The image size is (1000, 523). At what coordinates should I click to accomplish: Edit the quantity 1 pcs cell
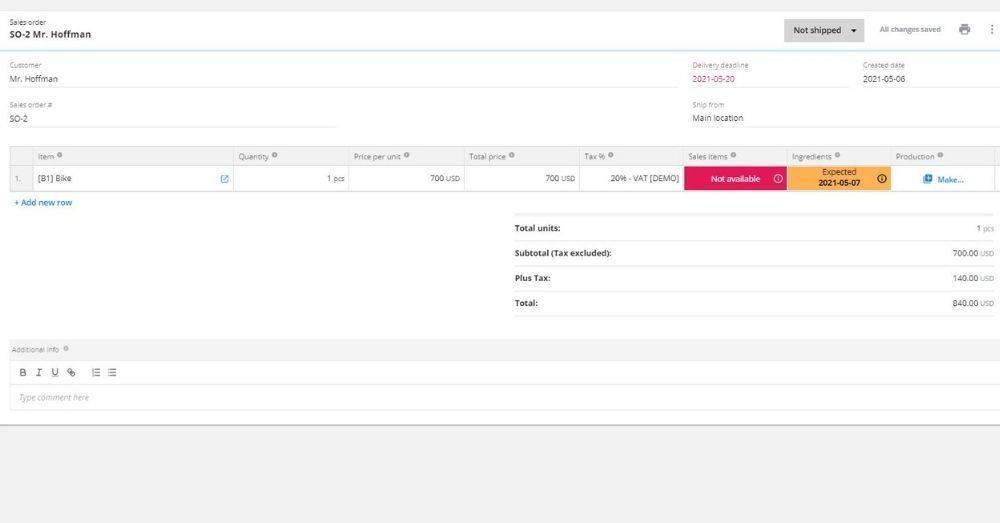tap(291, 179)
